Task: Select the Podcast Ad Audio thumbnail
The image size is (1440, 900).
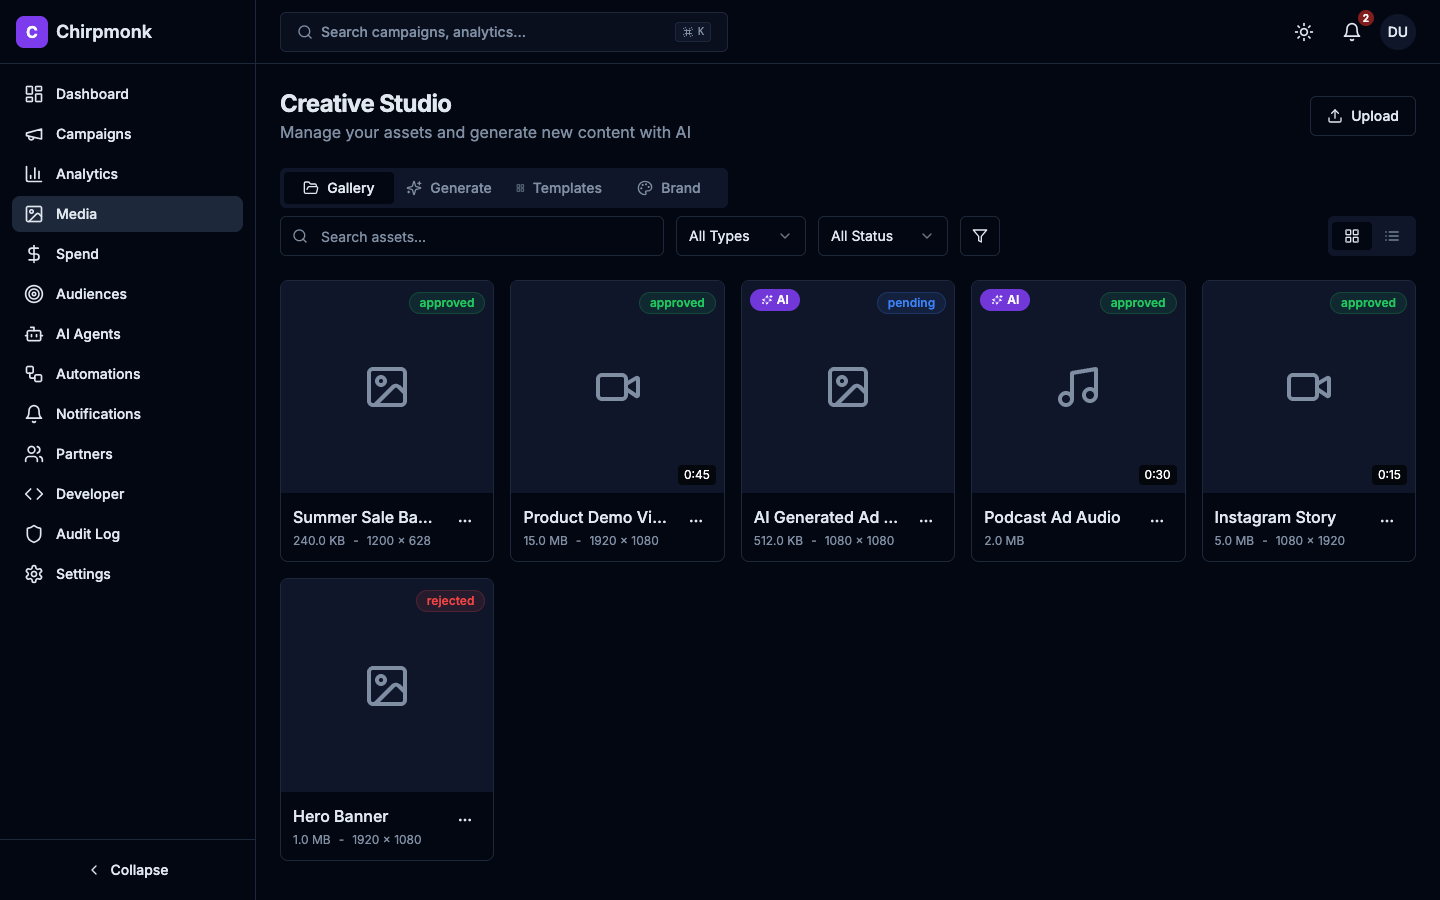Action: point(1078,387)
